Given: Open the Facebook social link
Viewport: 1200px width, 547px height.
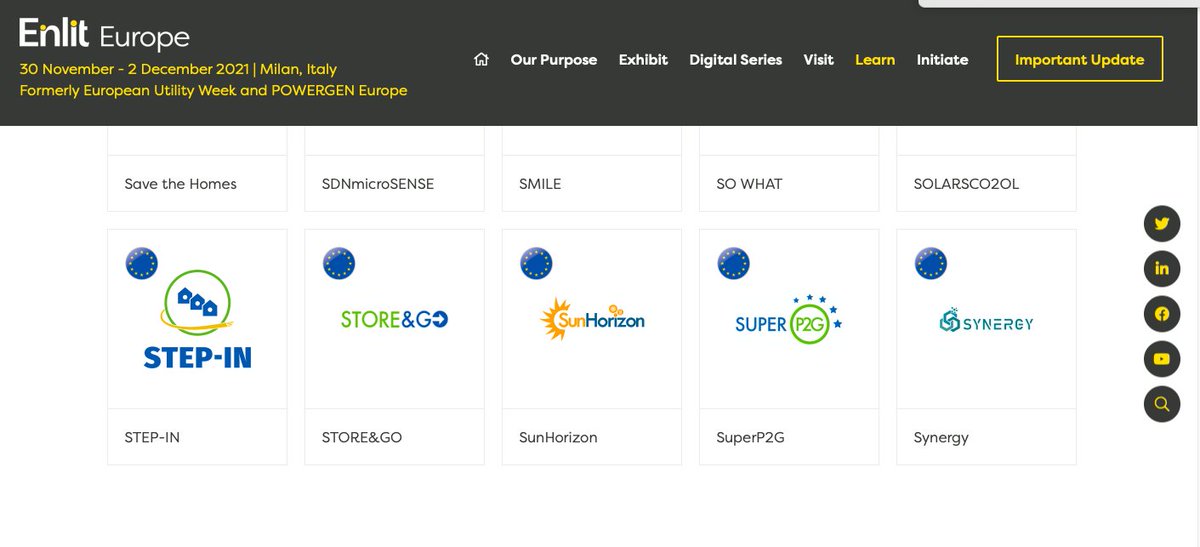Looking at the screenshot, I should [x=1162, y=314].
